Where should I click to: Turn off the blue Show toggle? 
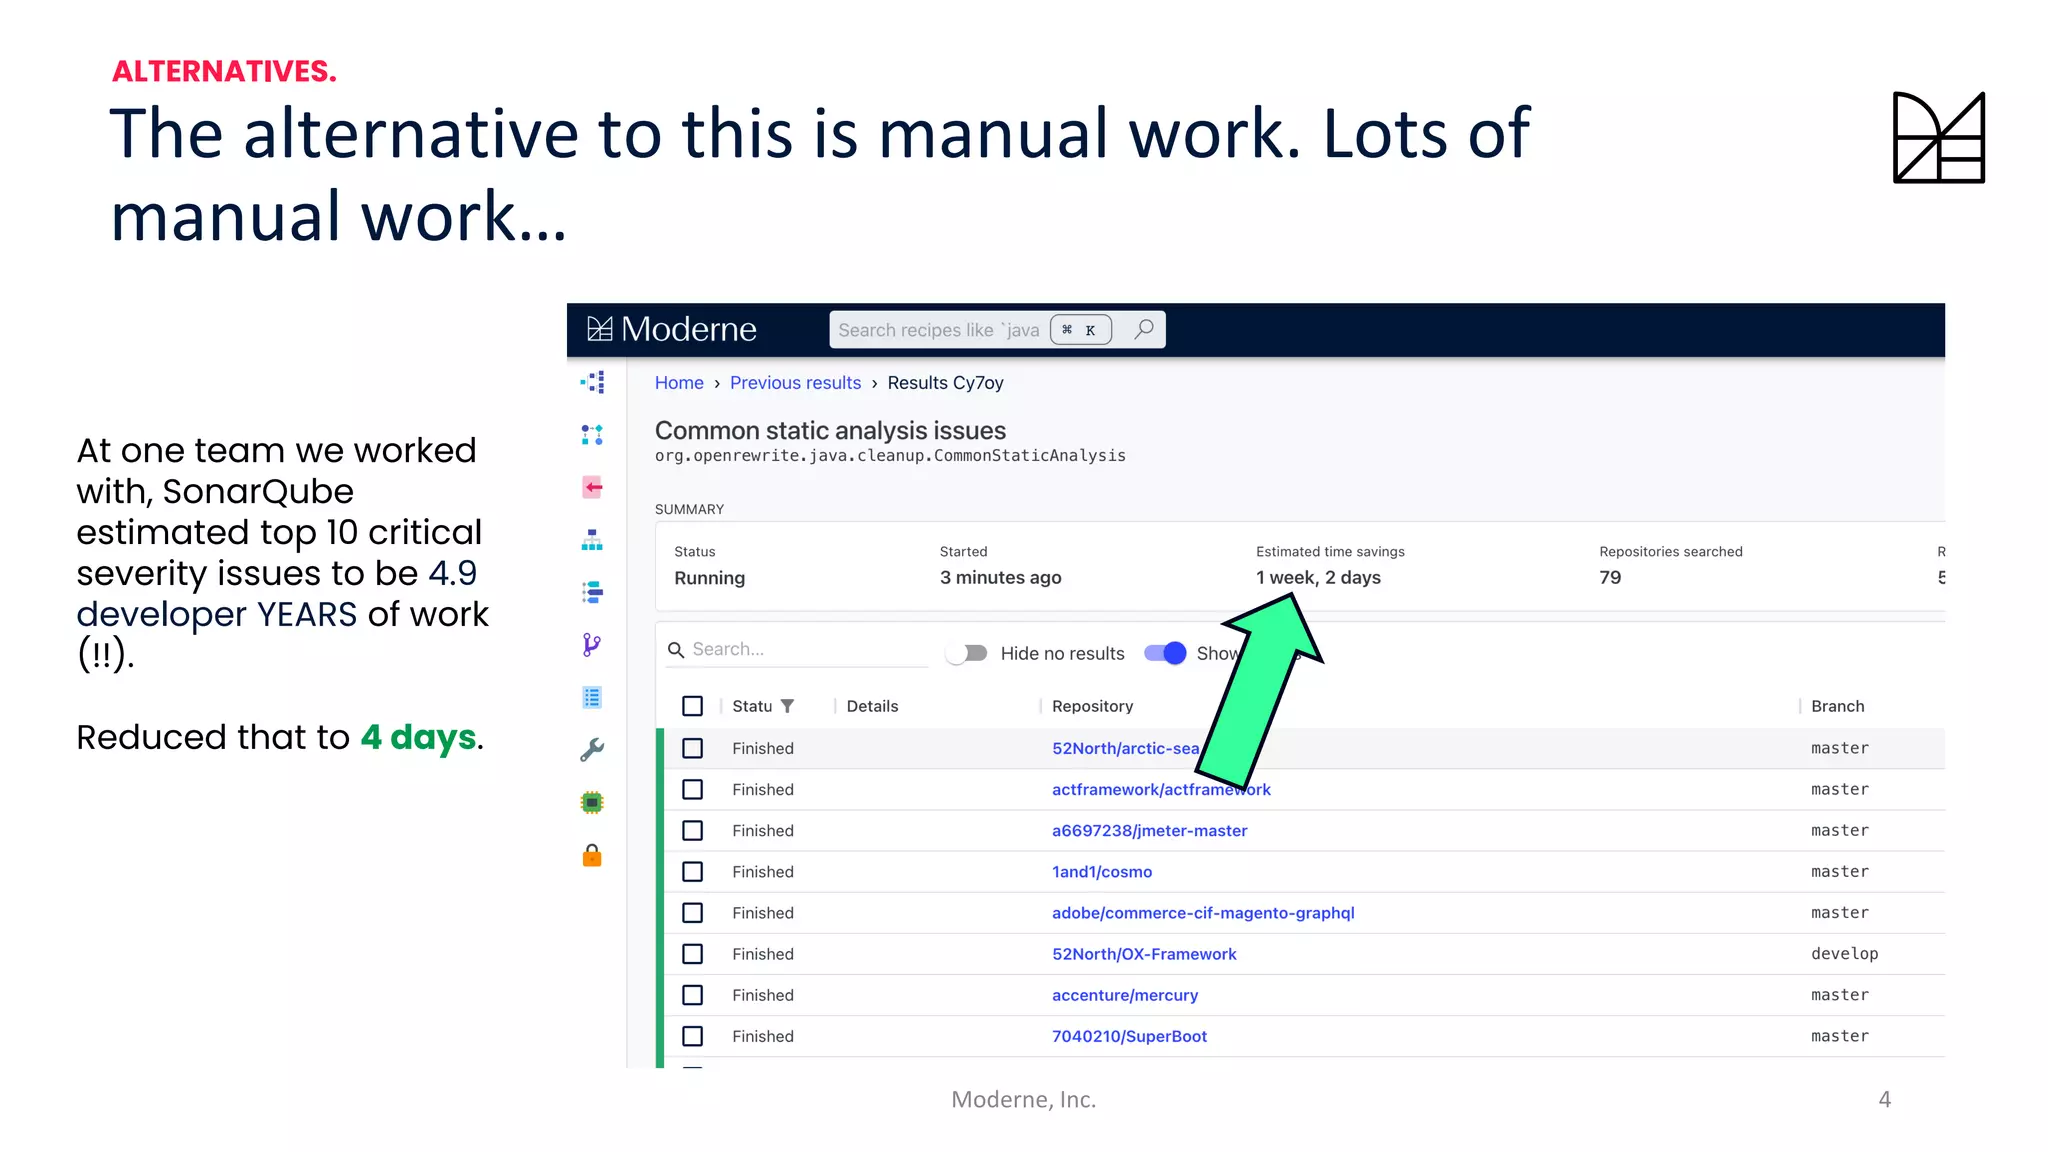(x=1165, y=653)
